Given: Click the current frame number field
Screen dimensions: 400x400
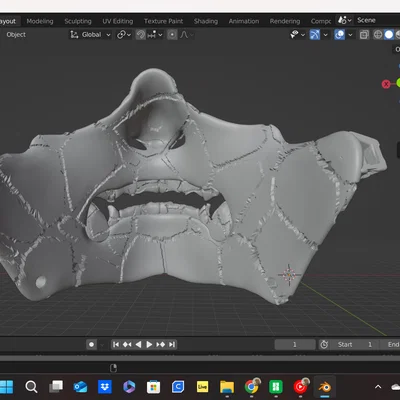Looking at the screenshot, I should point(295,344).
